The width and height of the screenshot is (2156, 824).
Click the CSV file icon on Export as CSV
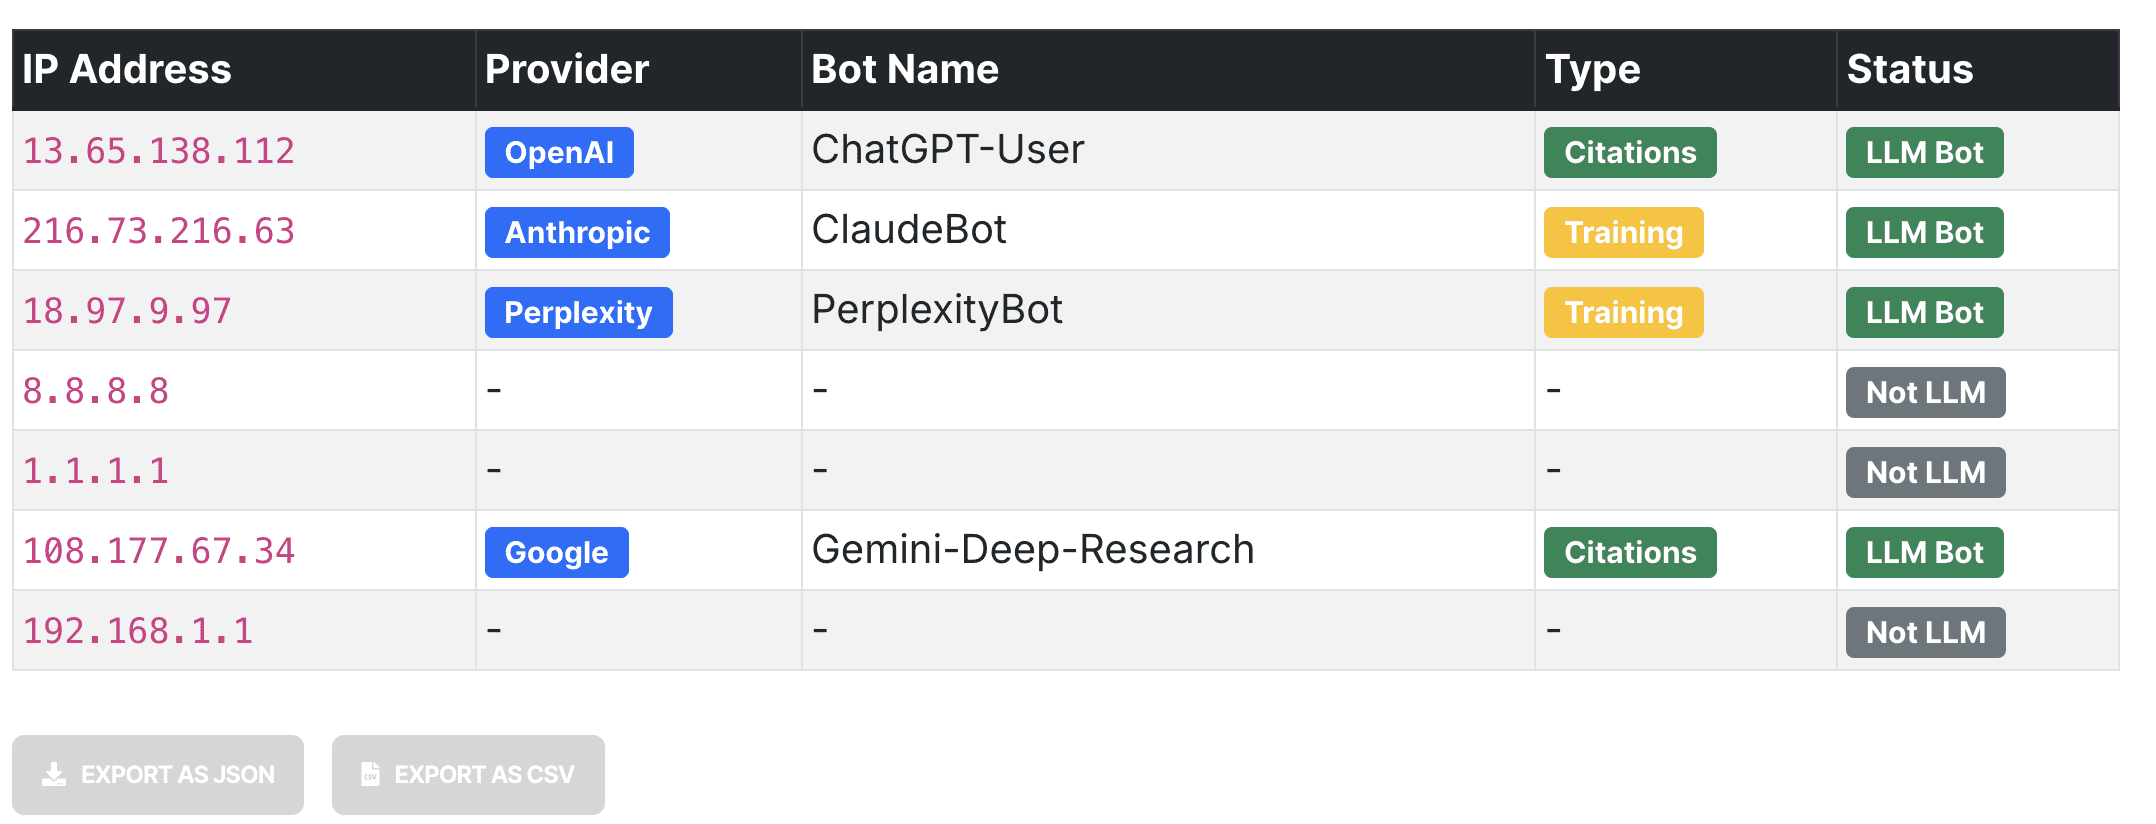click(x=369, y=774)
